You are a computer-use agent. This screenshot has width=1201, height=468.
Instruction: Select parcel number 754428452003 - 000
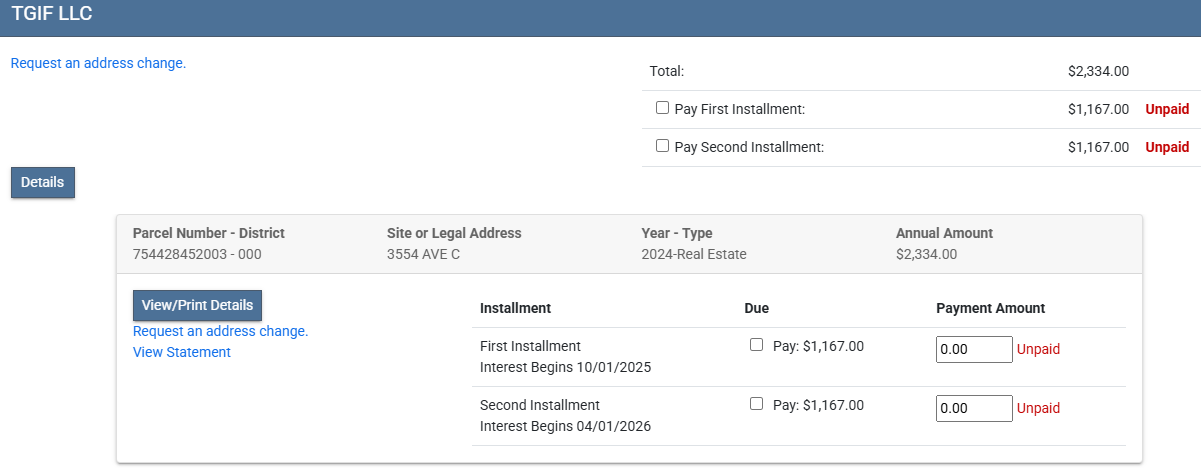[197, 254]
